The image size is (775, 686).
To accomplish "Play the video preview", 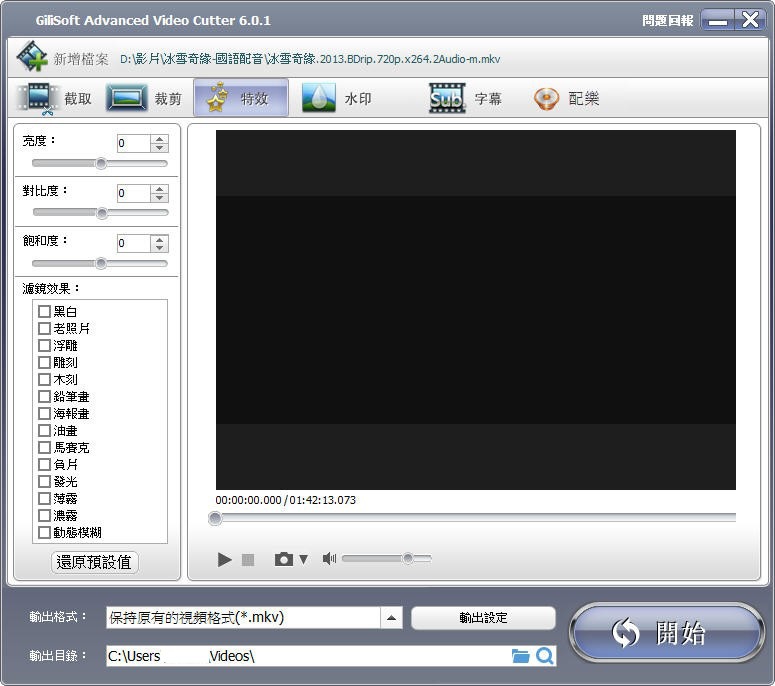I will (x=224, y=559).
